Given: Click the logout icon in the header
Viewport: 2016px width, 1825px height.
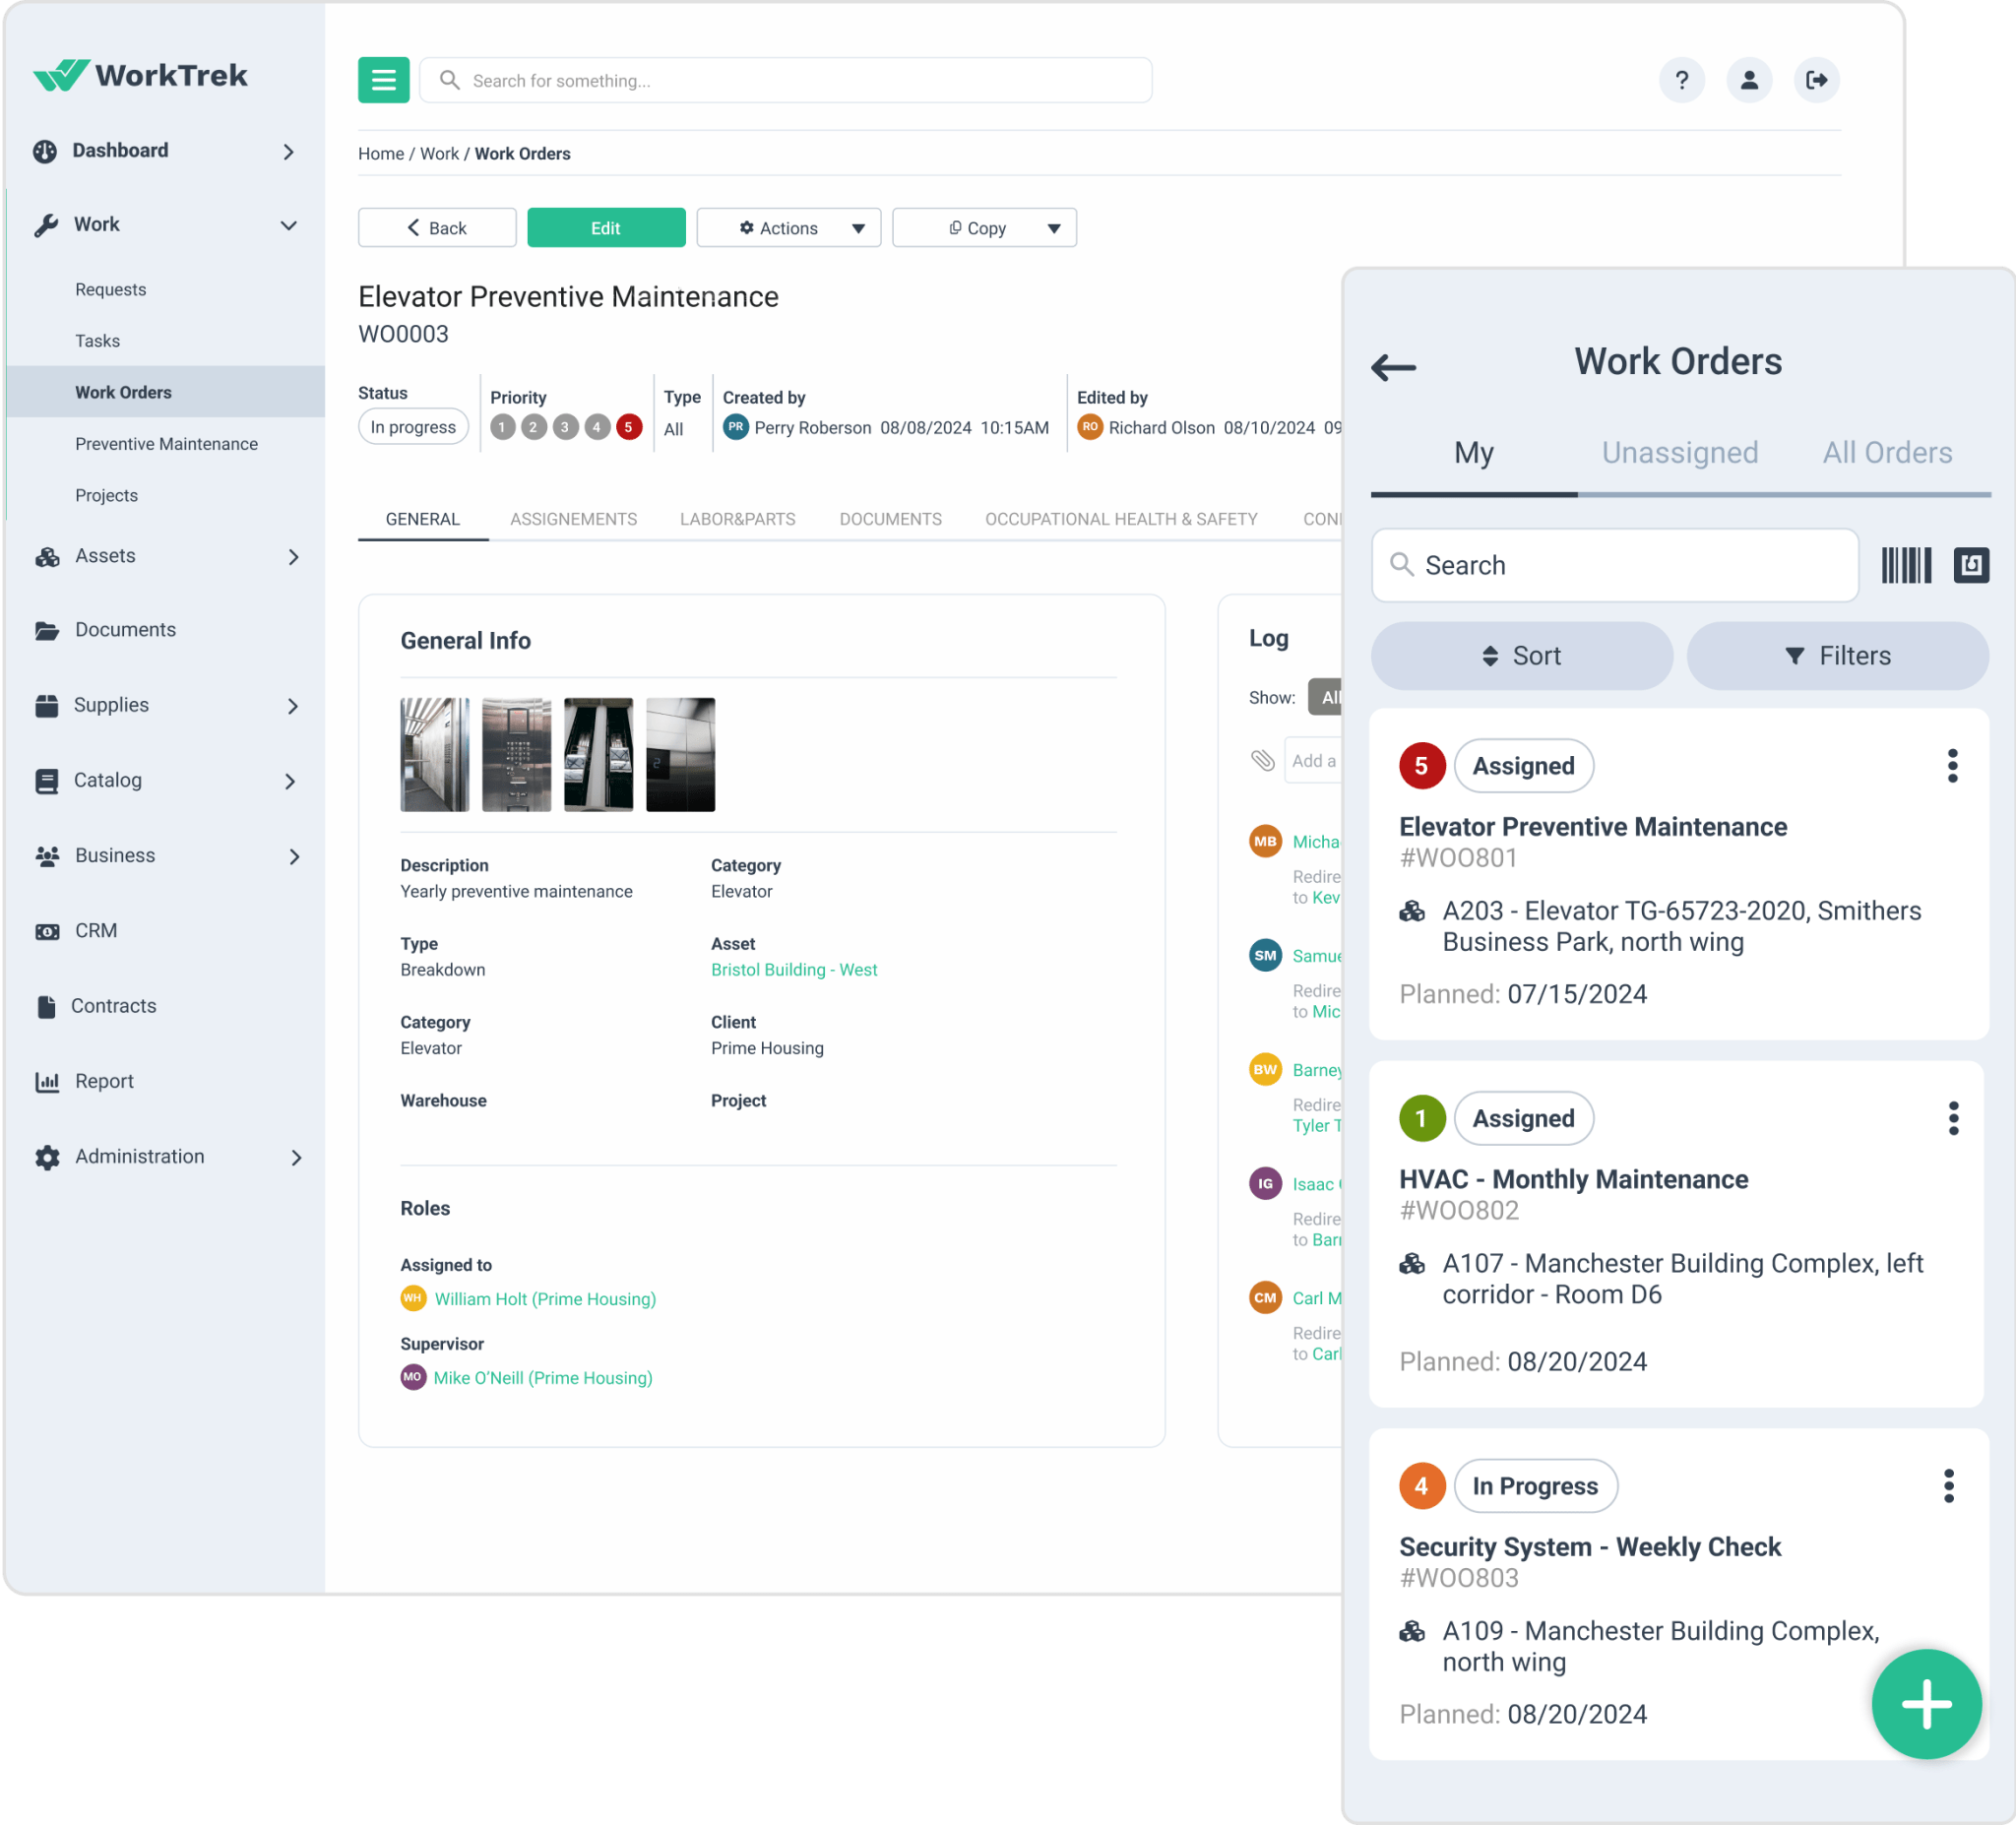Looking at the screenshot, I should (1817, 80).
